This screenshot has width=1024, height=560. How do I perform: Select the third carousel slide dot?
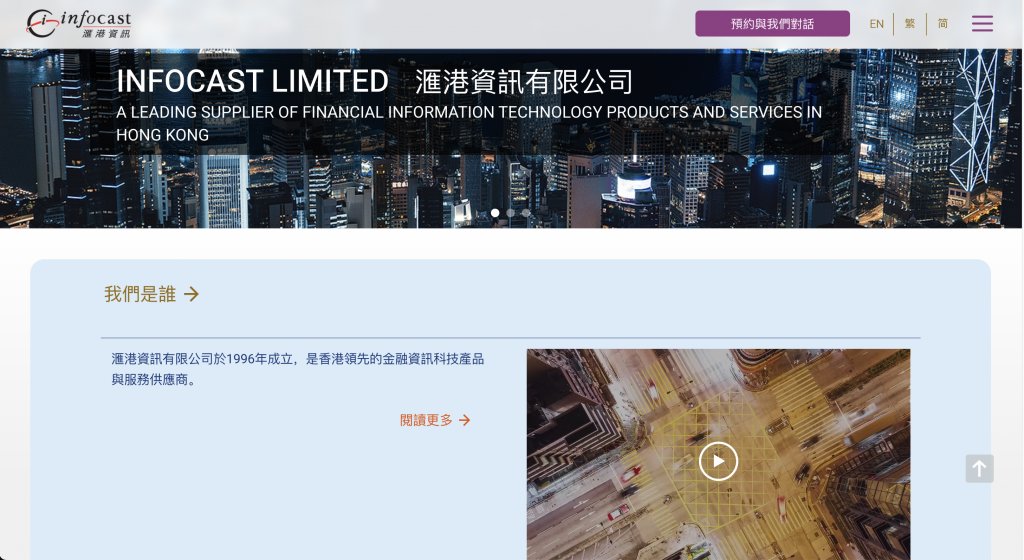526,213
